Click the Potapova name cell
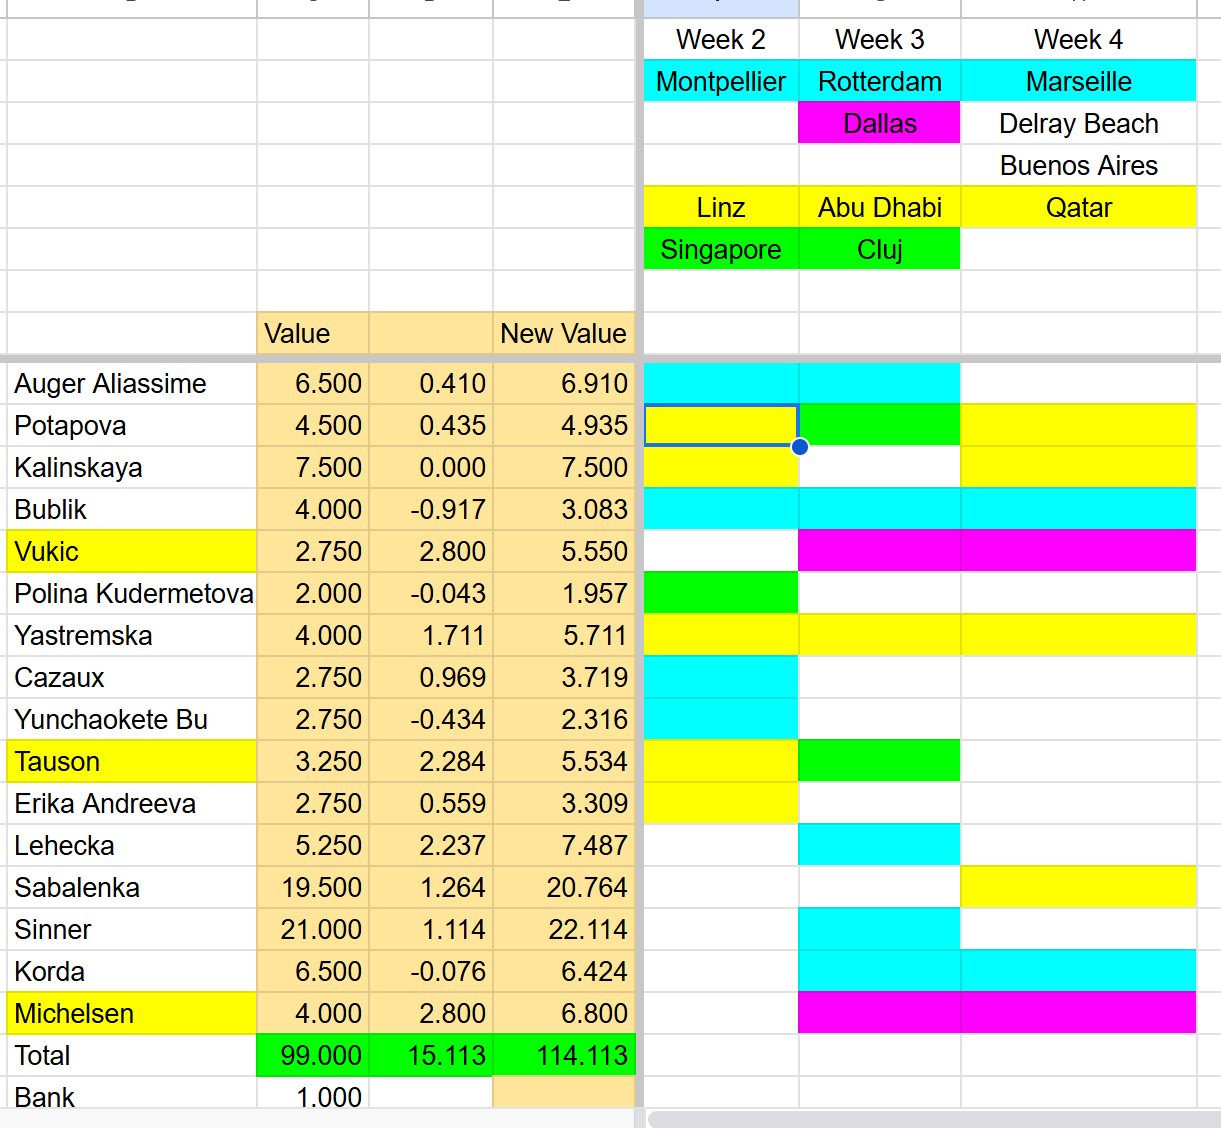Screen dimensions: 1221x1128 click(x=132, y=426)
